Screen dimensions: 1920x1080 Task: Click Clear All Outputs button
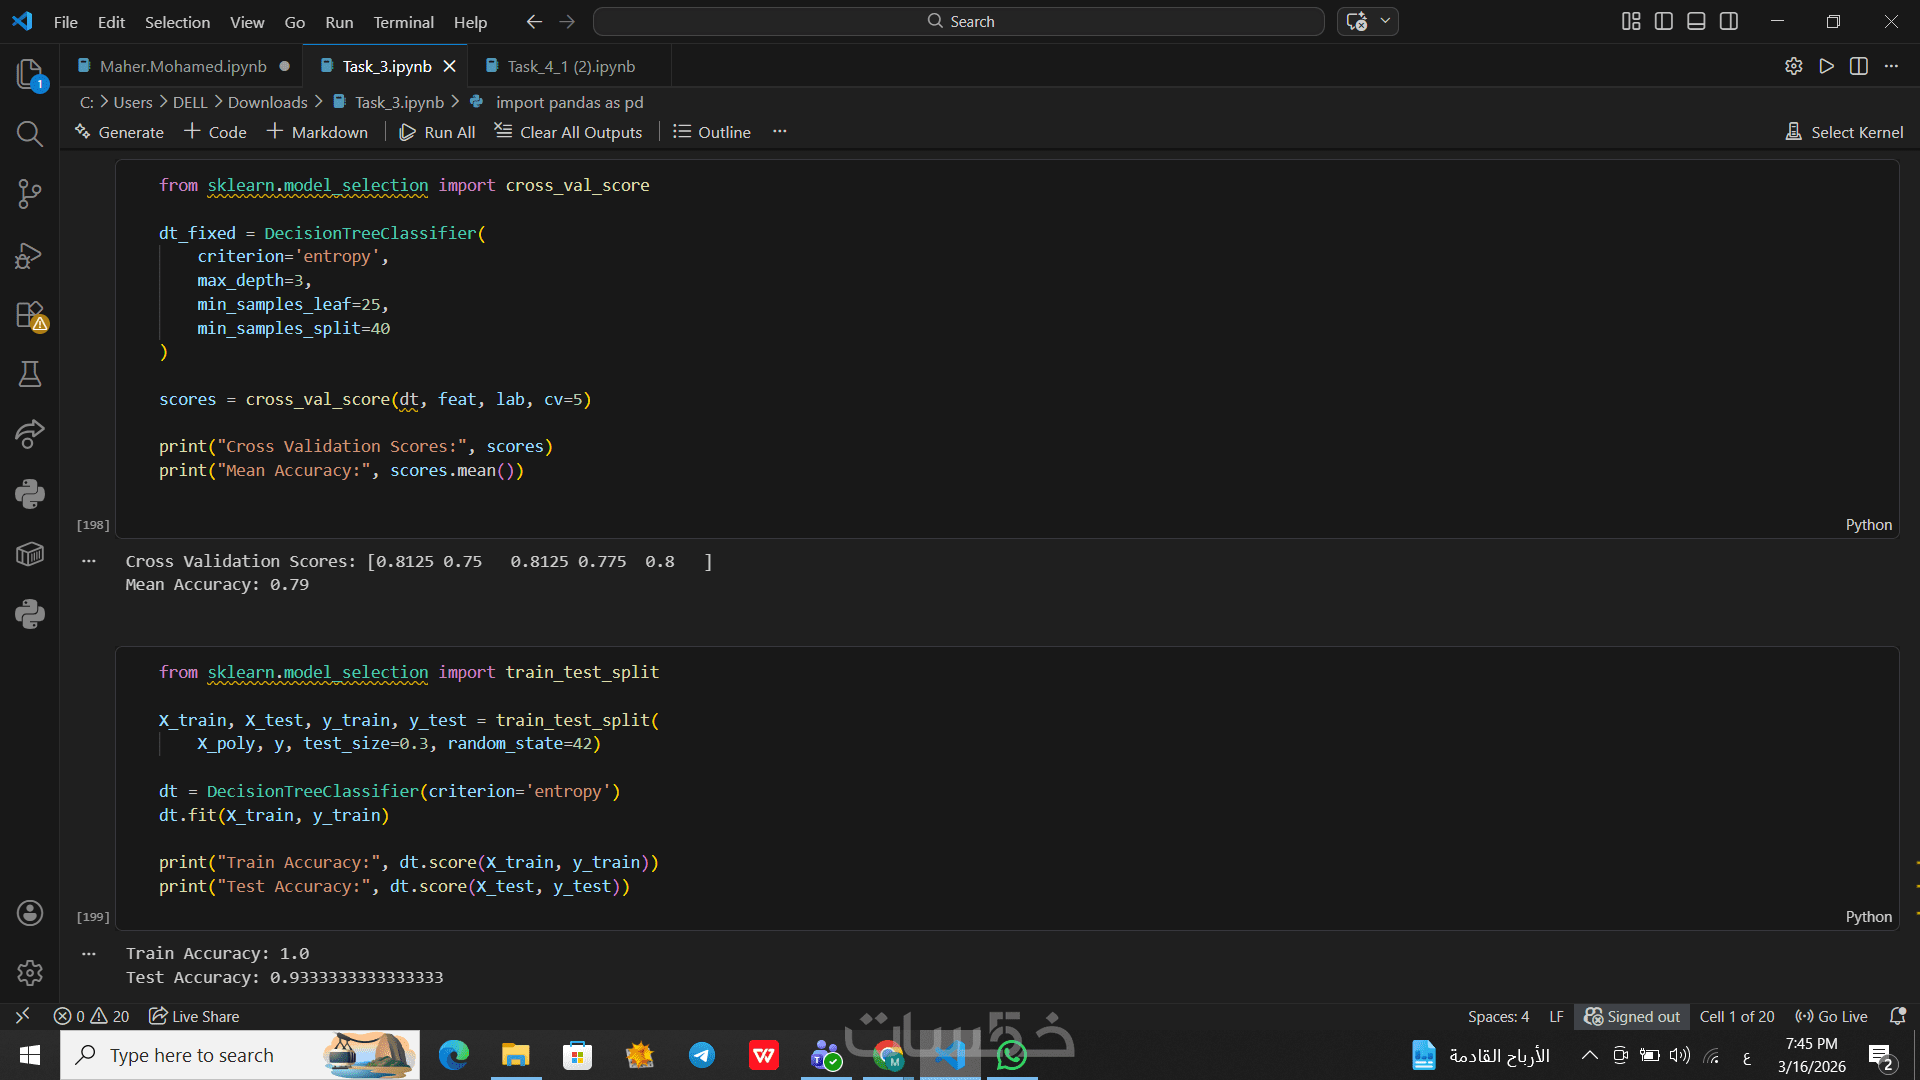[568, 132]
